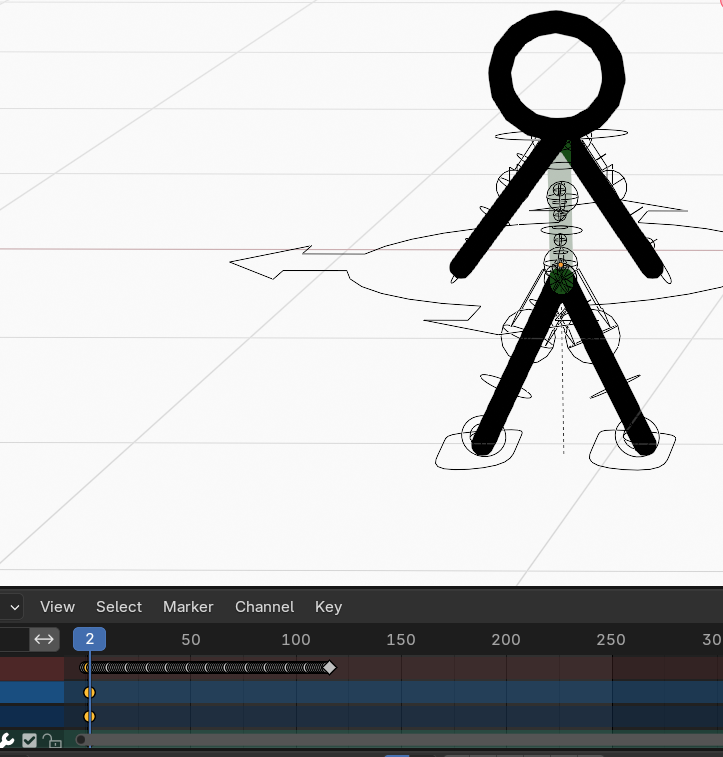Click the wrench modifier icon in channel row
The width and height of the screenshot is (723, 757).
tap(6, 740)
